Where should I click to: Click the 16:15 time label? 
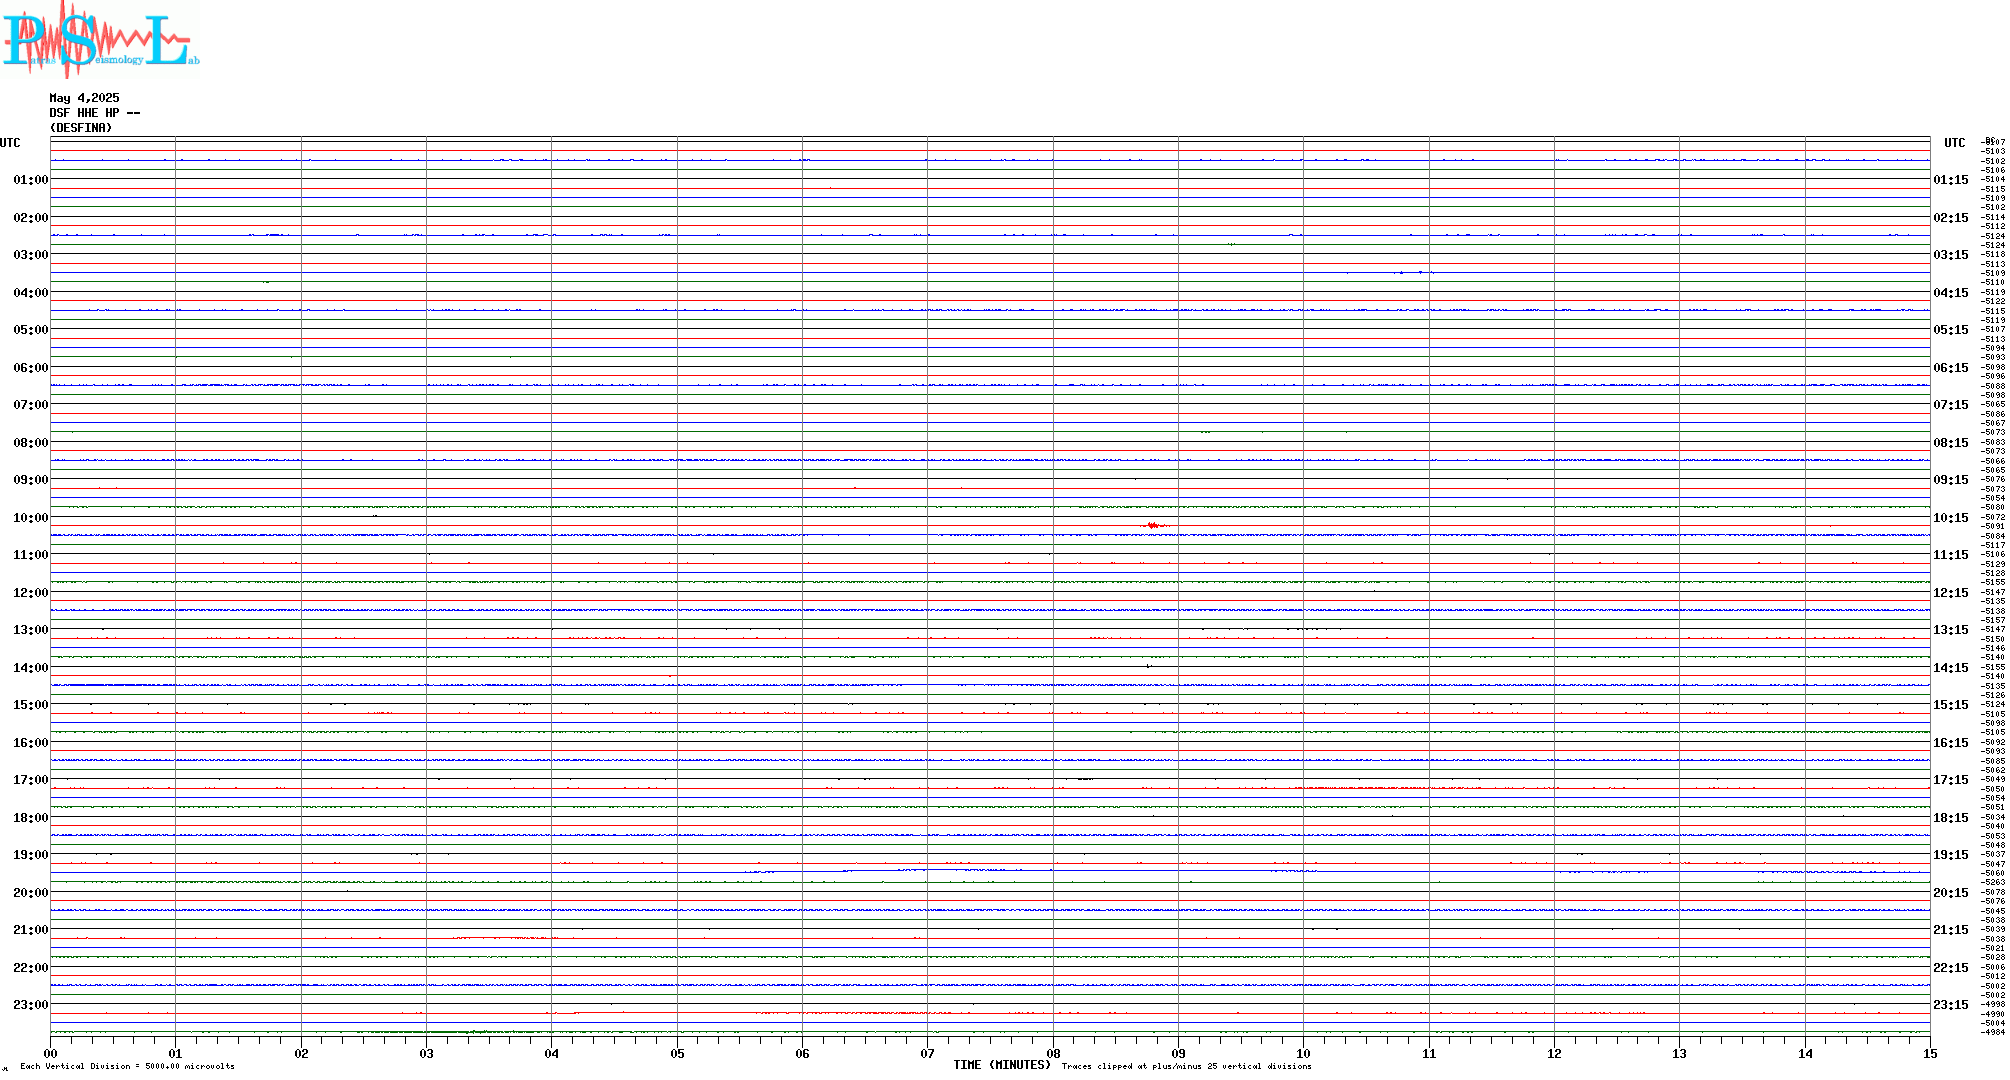1951,743
